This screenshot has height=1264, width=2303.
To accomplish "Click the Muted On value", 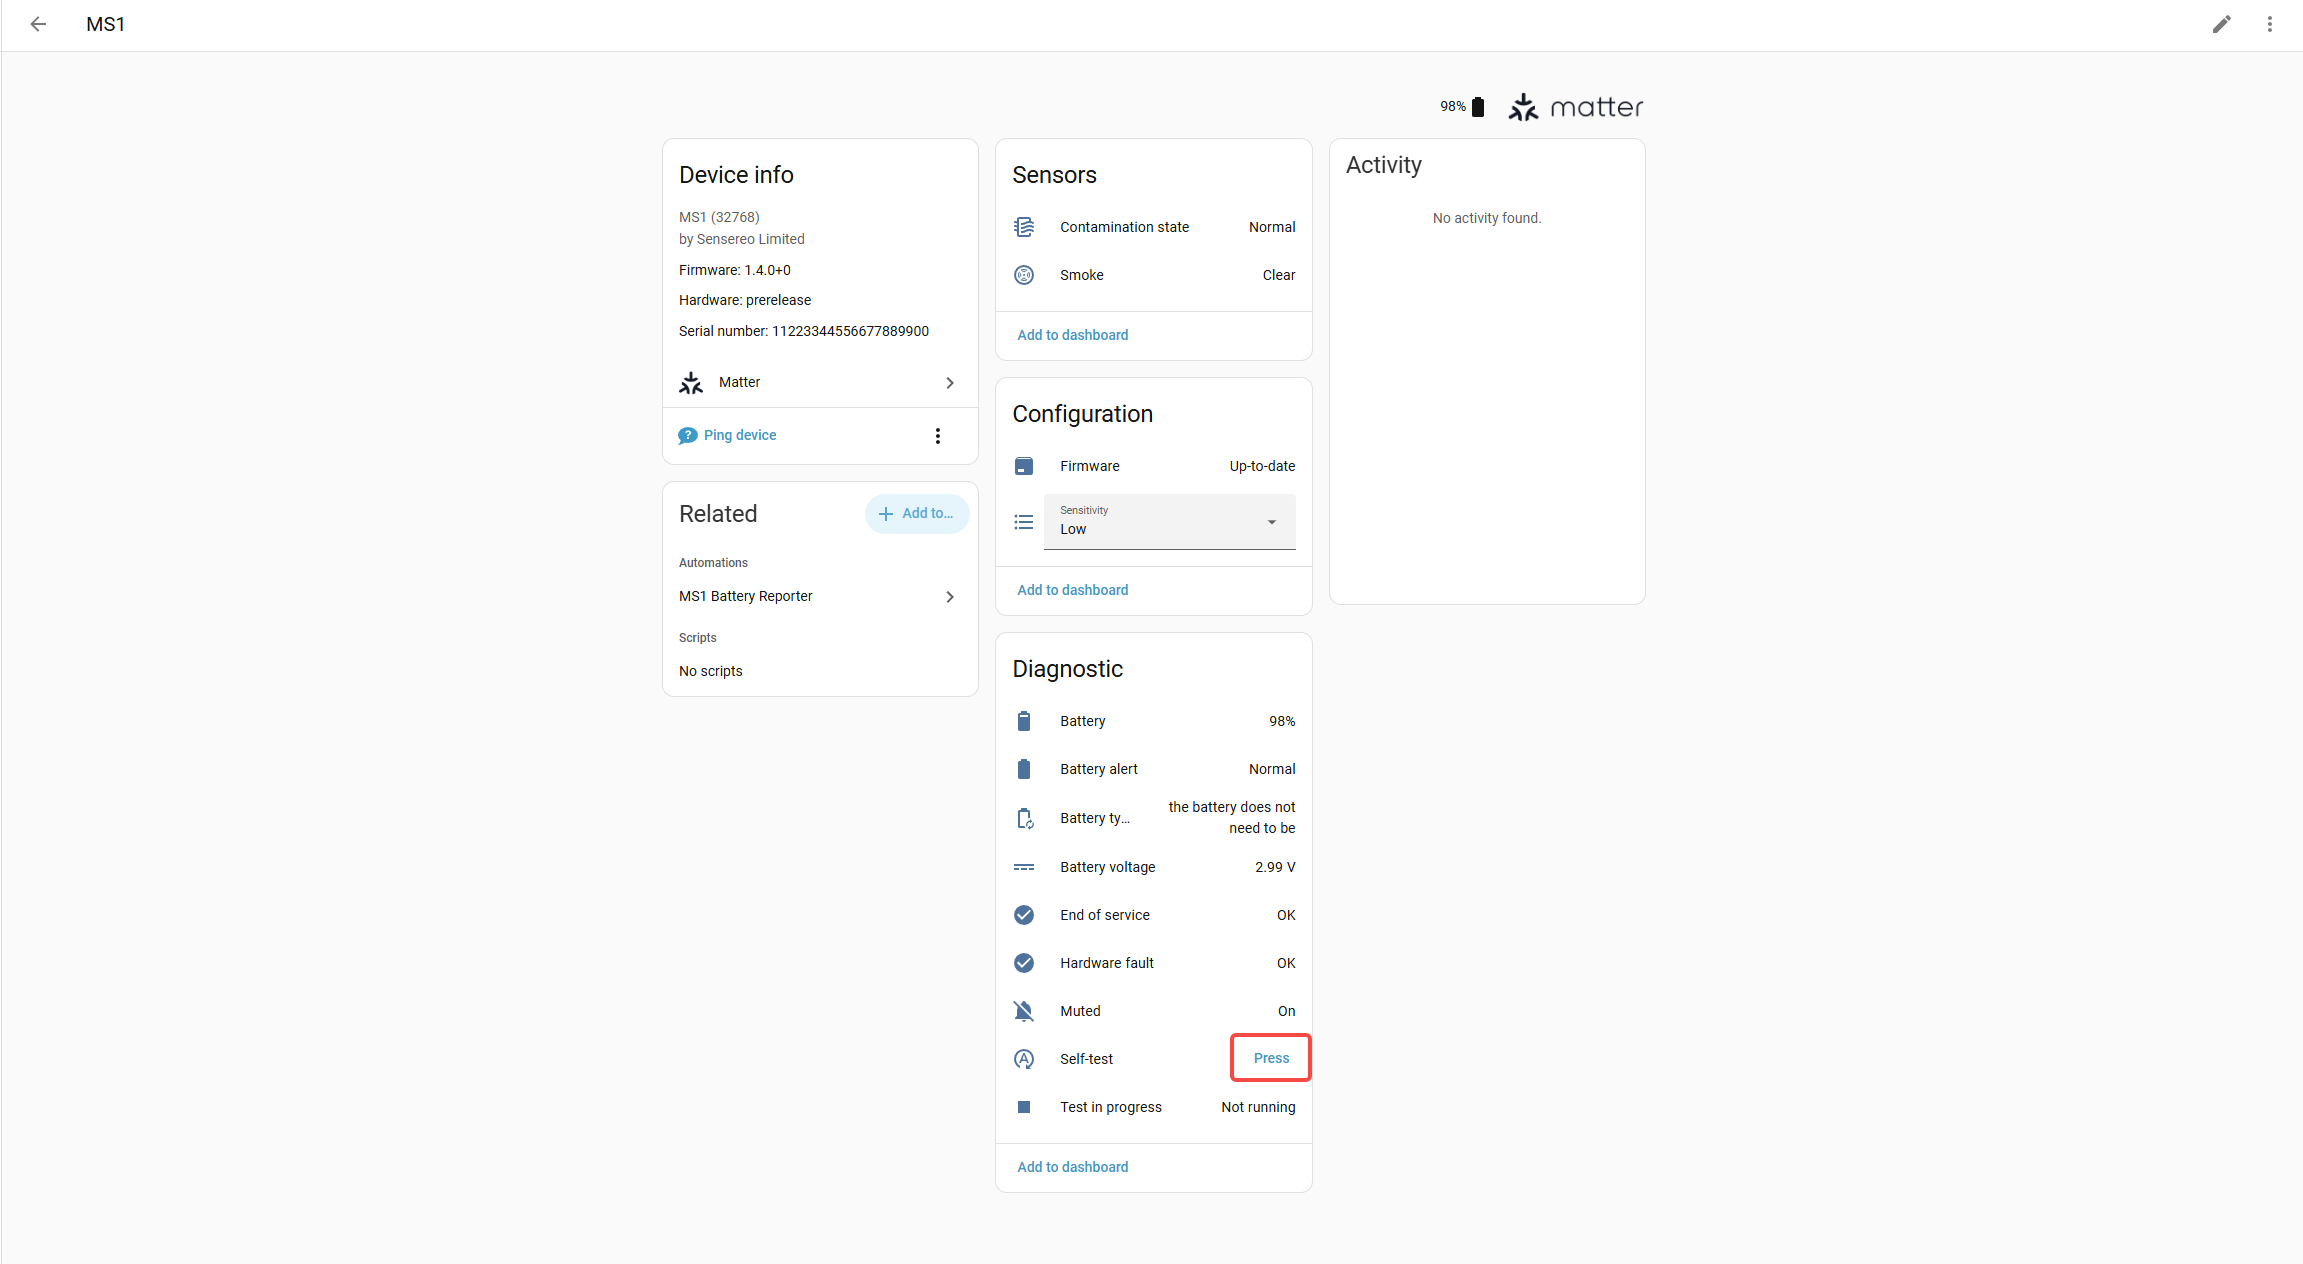I will [1286, 1011].
